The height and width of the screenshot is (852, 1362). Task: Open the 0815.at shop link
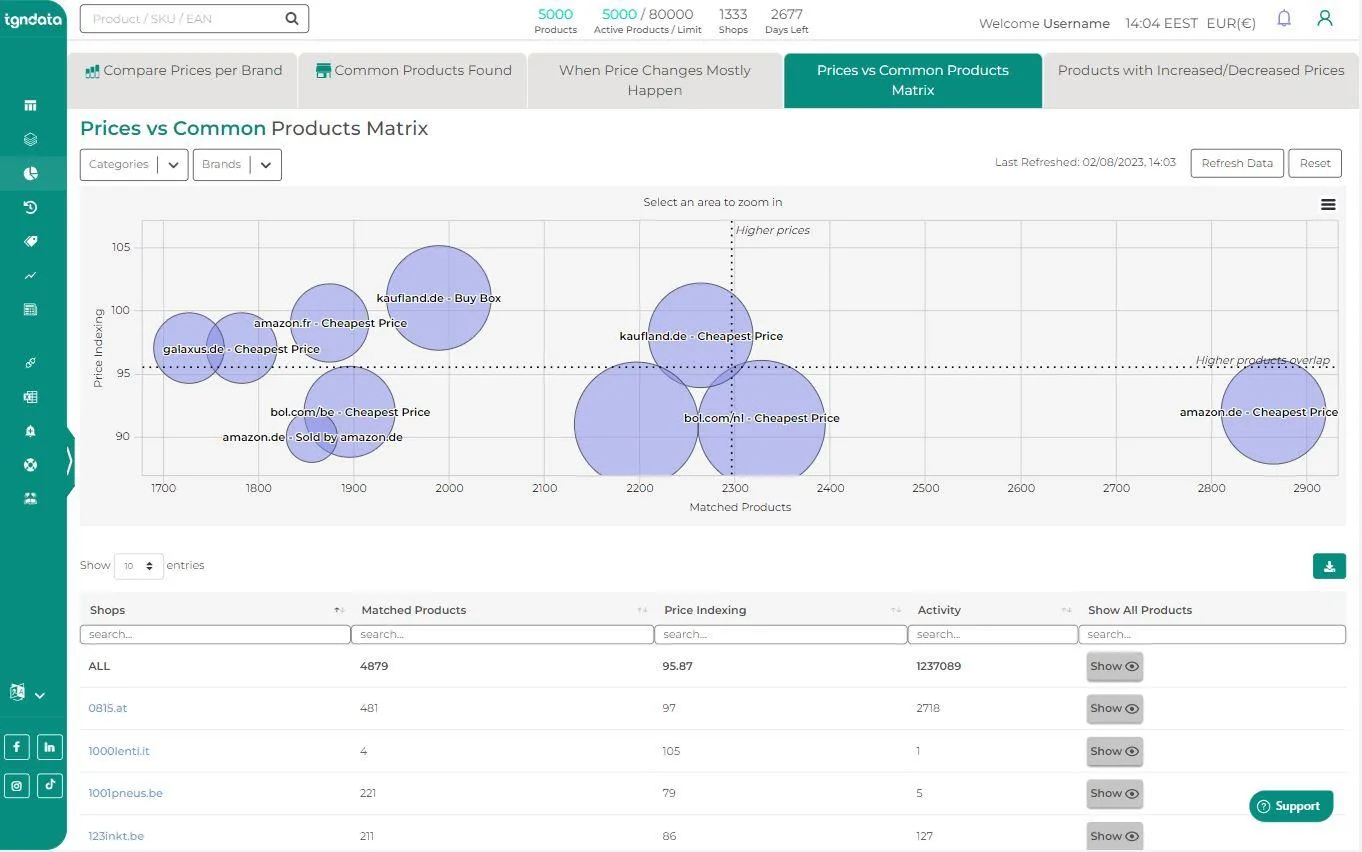point(108,708)
